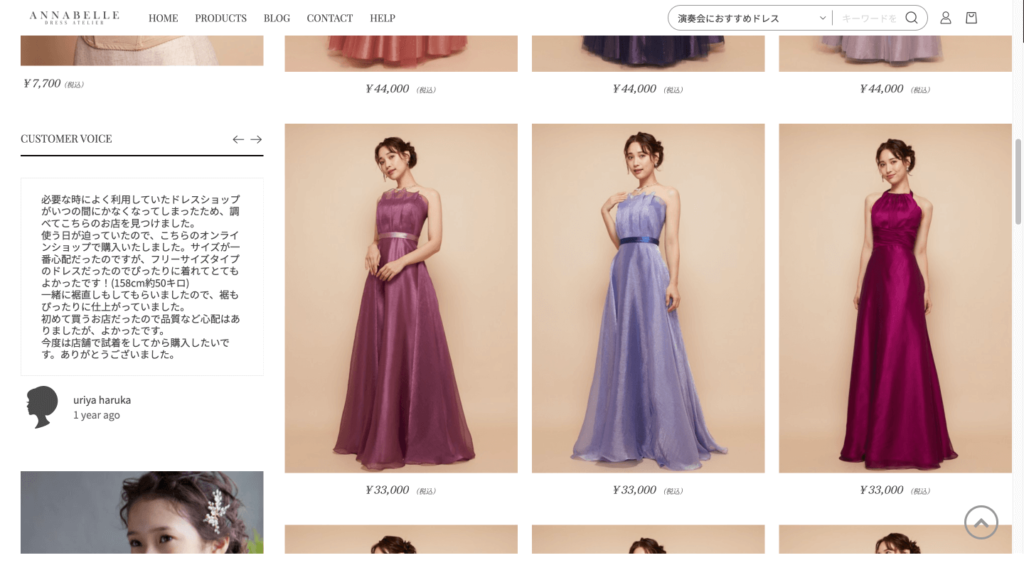1024x570 pixels.
Task: Click the search magnifier icon
Action: click(x=911, y=18)
